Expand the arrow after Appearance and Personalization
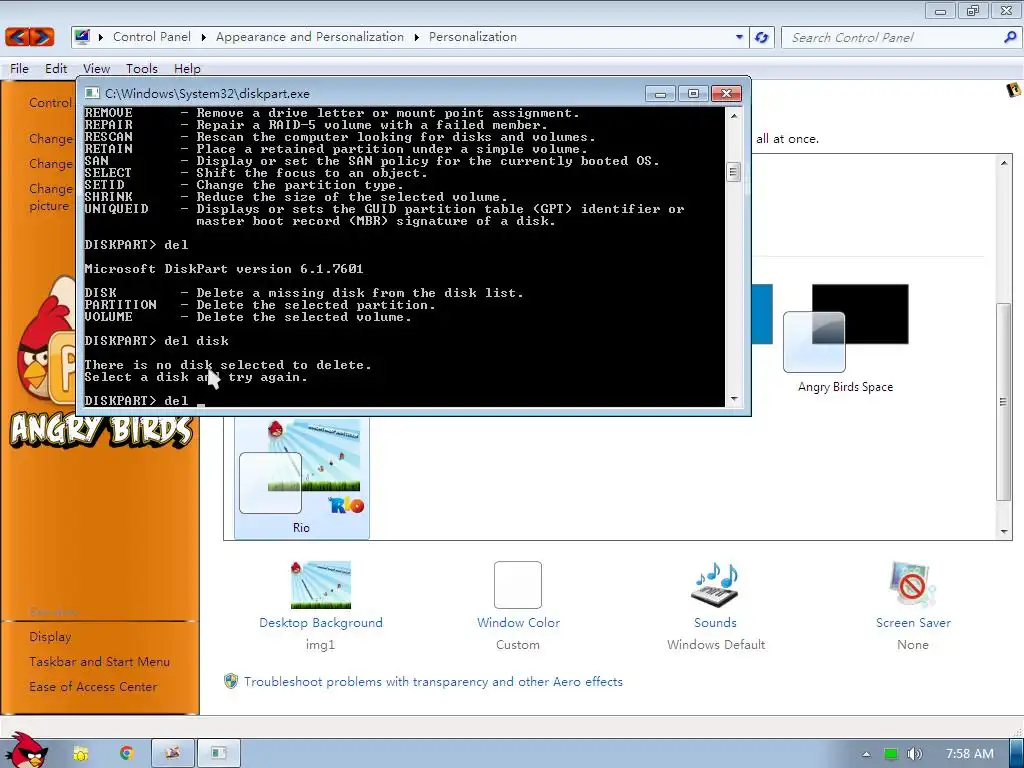Screen dimensions: 1024x768 (x=417, y=37)
